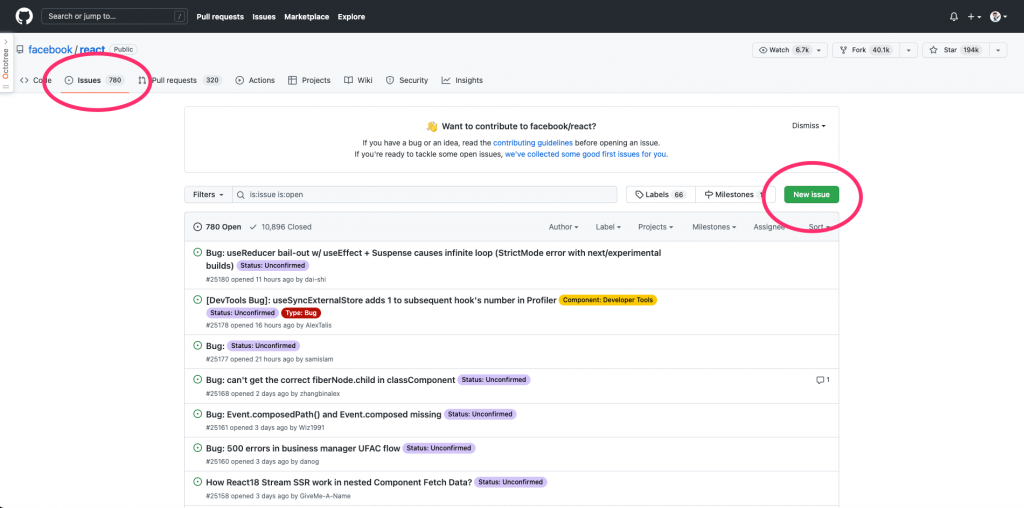Open the 500 errors business manager issue
Image resolution: width=1024 pixels, height=508 pixels.
point(303,449)
